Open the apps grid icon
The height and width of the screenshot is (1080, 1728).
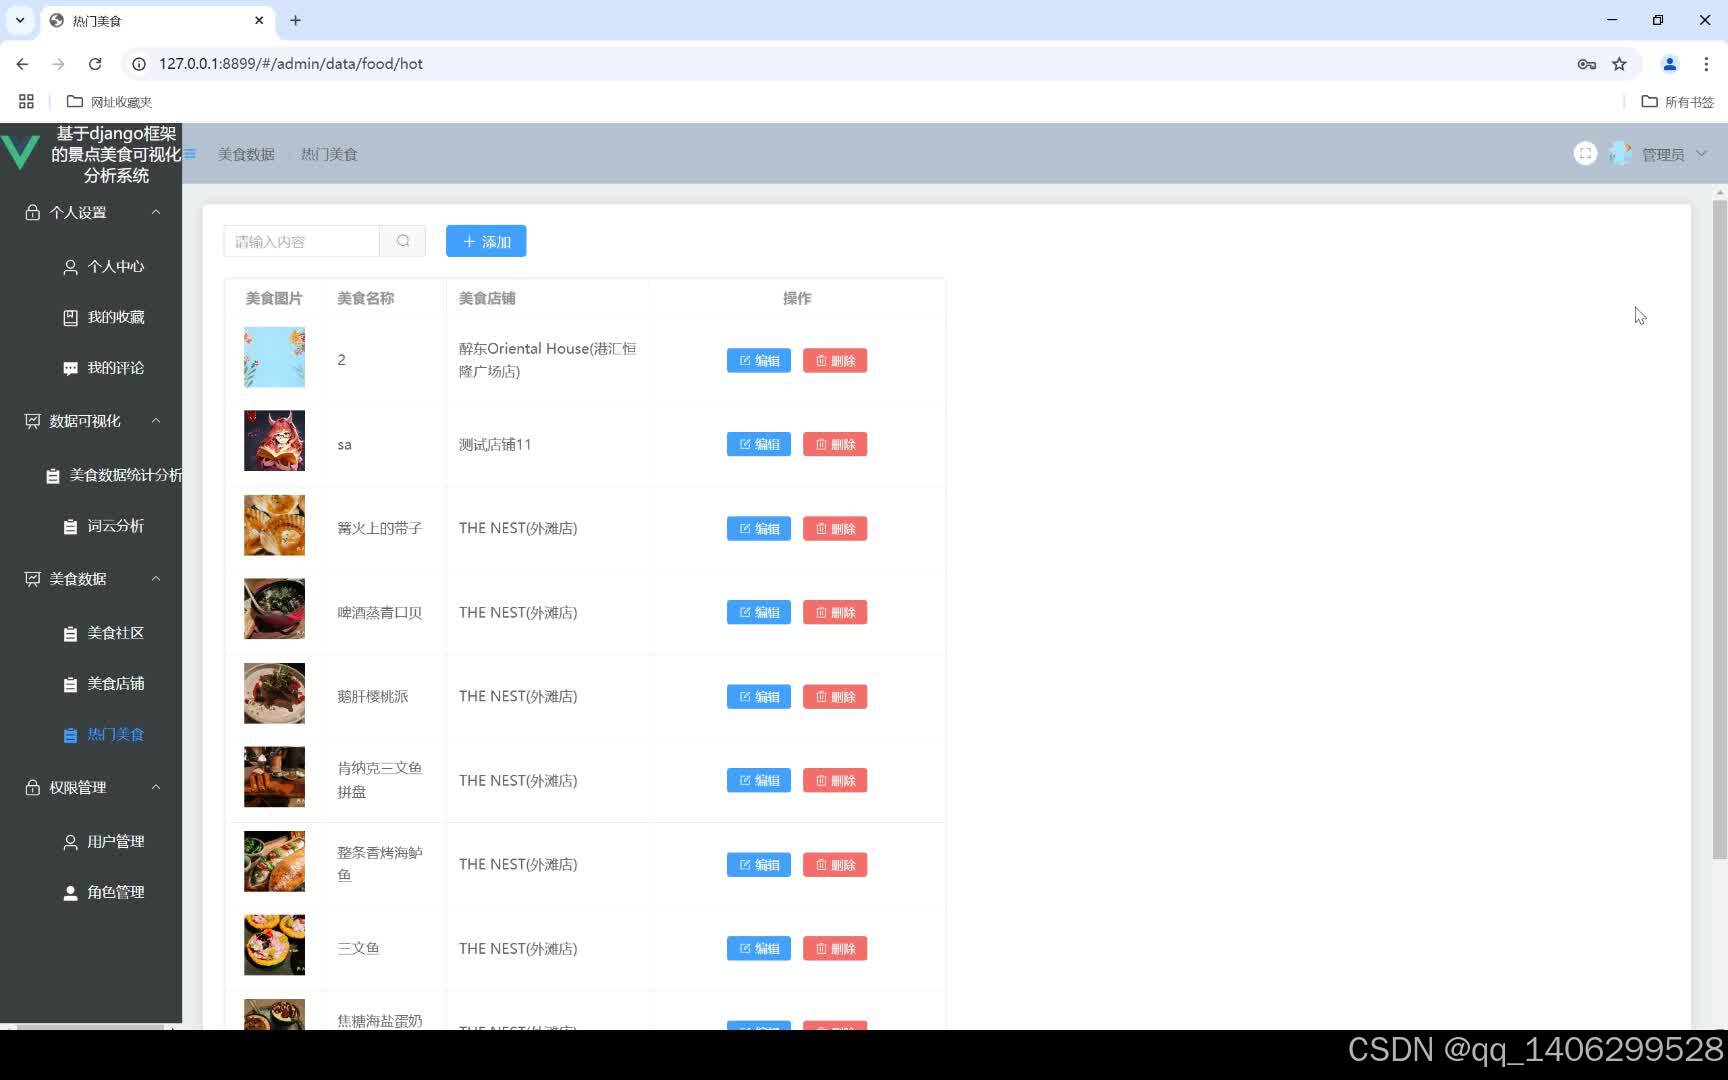click(26, 102)
